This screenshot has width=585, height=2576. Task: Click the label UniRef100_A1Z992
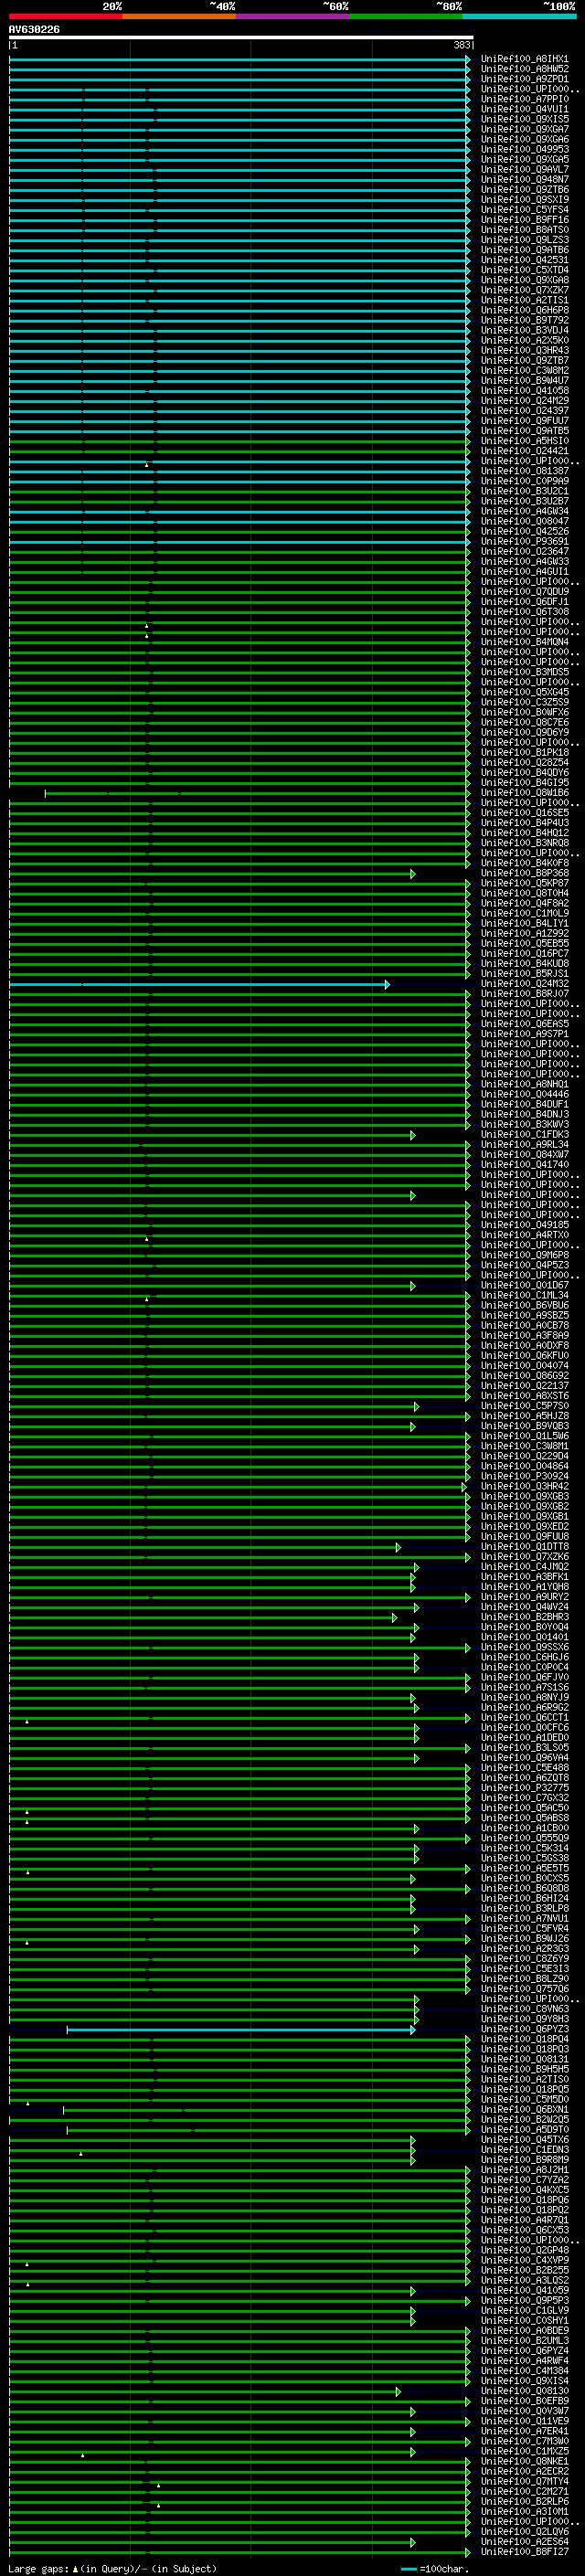point(524,933)
